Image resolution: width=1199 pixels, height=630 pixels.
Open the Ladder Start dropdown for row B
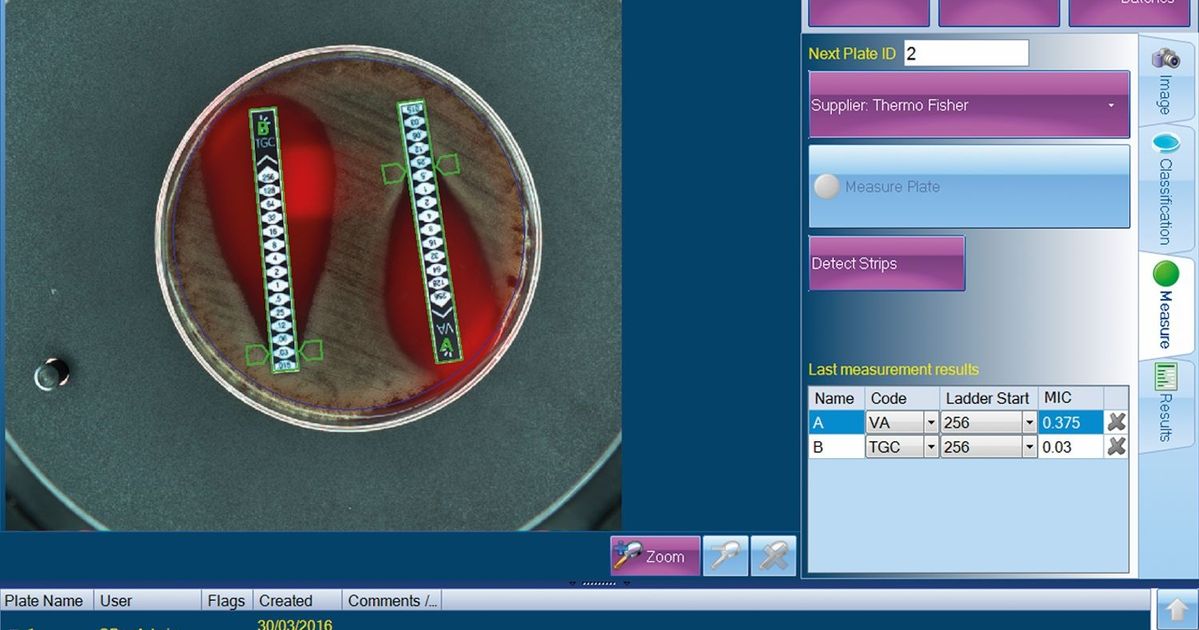(x=1029, y=447)
